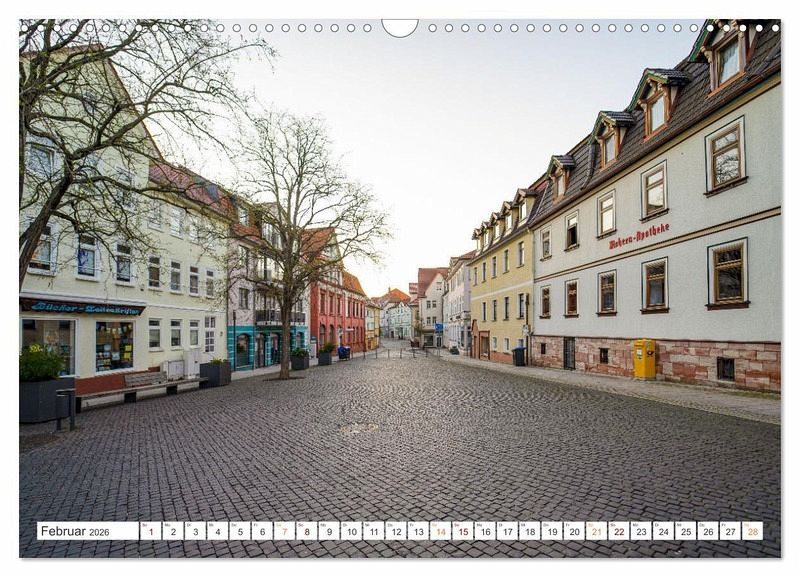800x577 pixels.
Task: Select day 1 in the calendar strip
Action: (x=150, y=531)
